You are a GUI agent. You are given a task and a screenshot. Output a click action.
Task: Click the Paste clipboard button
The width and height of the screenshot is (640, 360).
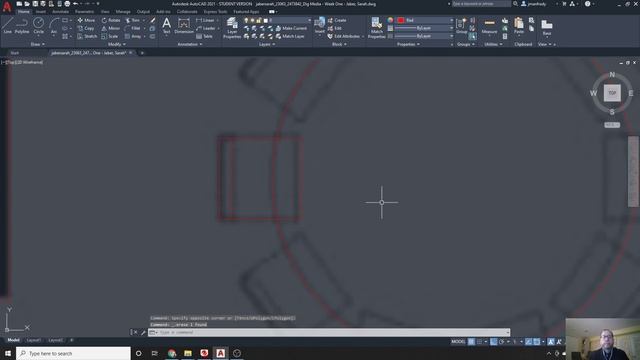(519, 25)
